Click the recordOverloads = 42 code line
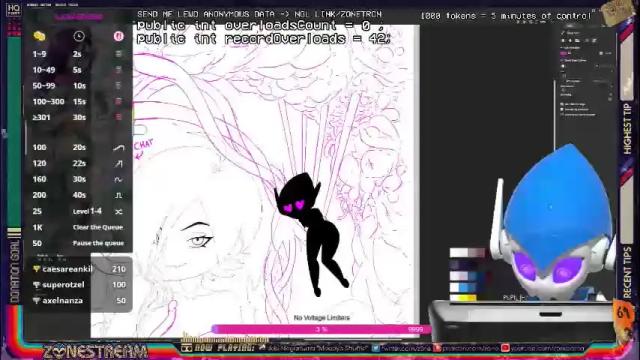The image size is (640, 360). (x=264, y=39)
